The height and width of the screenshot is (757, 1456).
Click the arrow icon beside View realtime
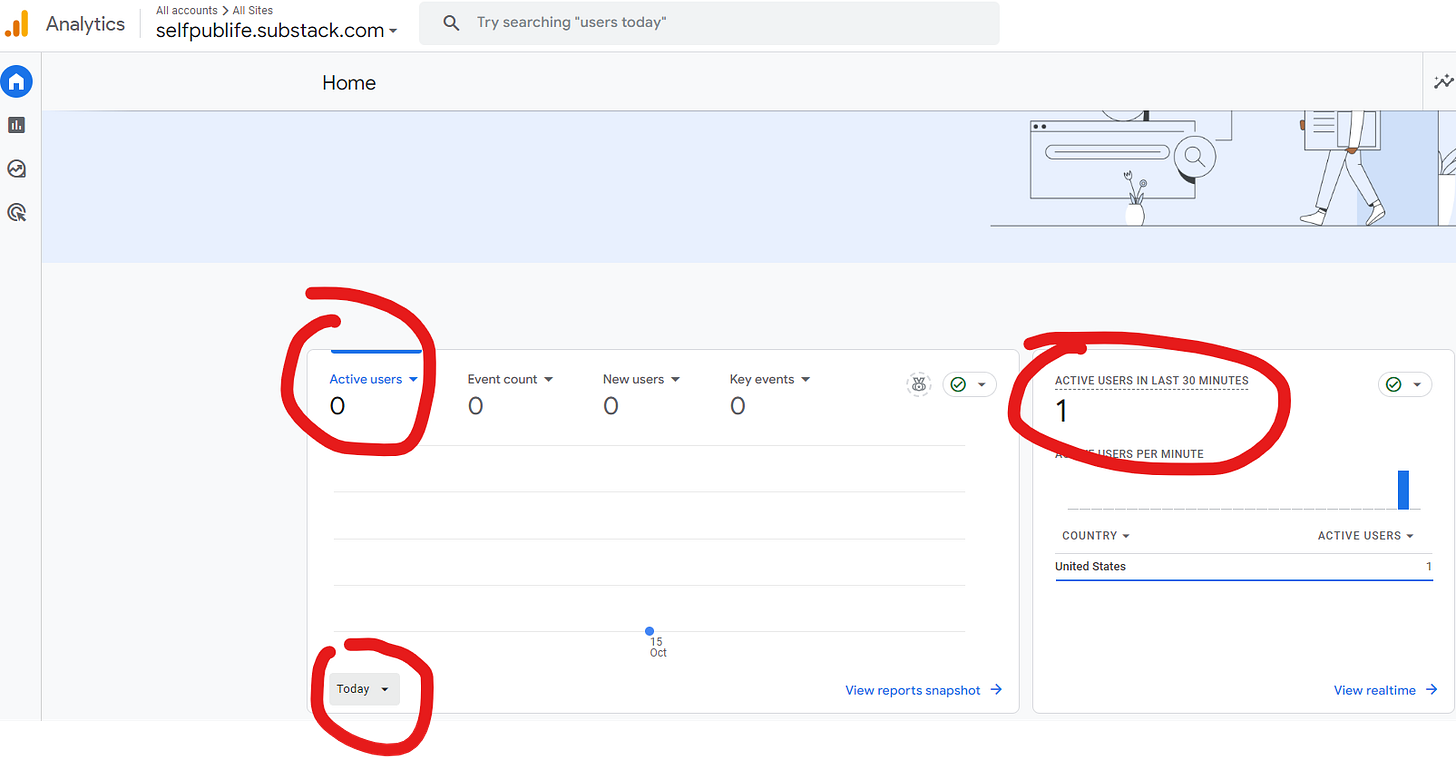pyautogui.click(x=1432, y=690)
